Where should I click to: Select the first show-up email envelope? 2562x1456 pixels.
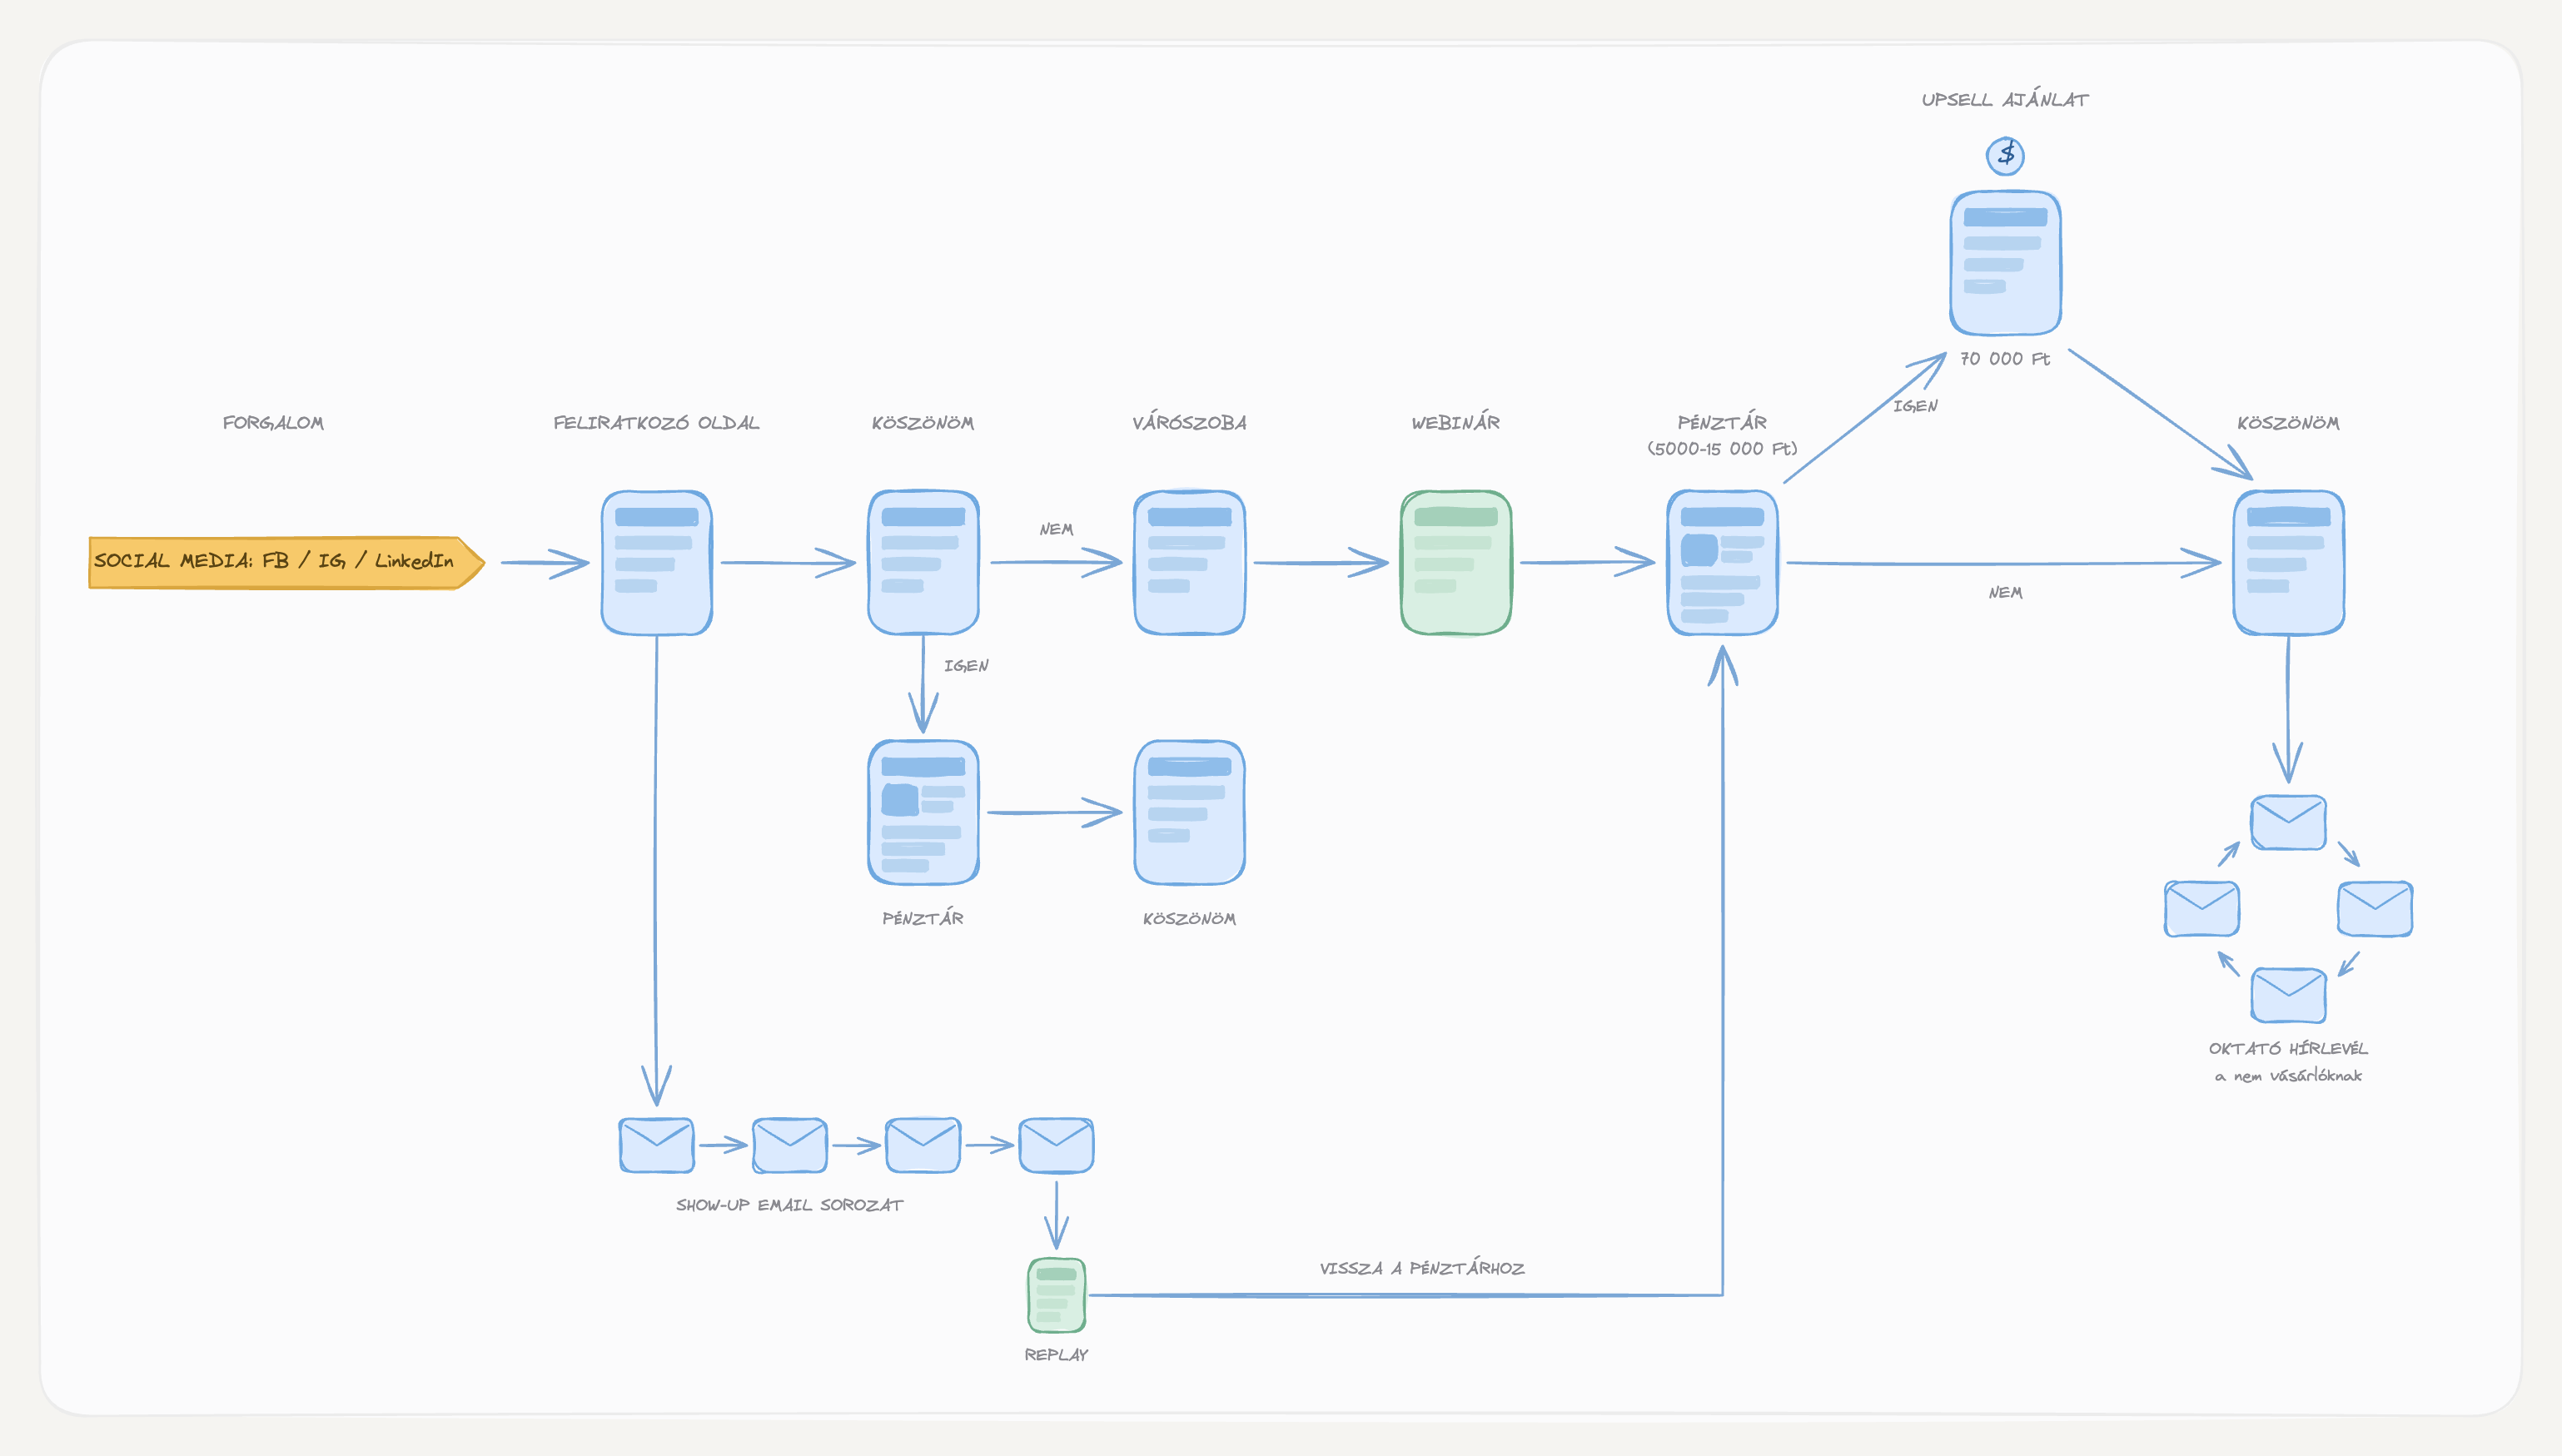pyautogui.click(x=656, y=1145)
